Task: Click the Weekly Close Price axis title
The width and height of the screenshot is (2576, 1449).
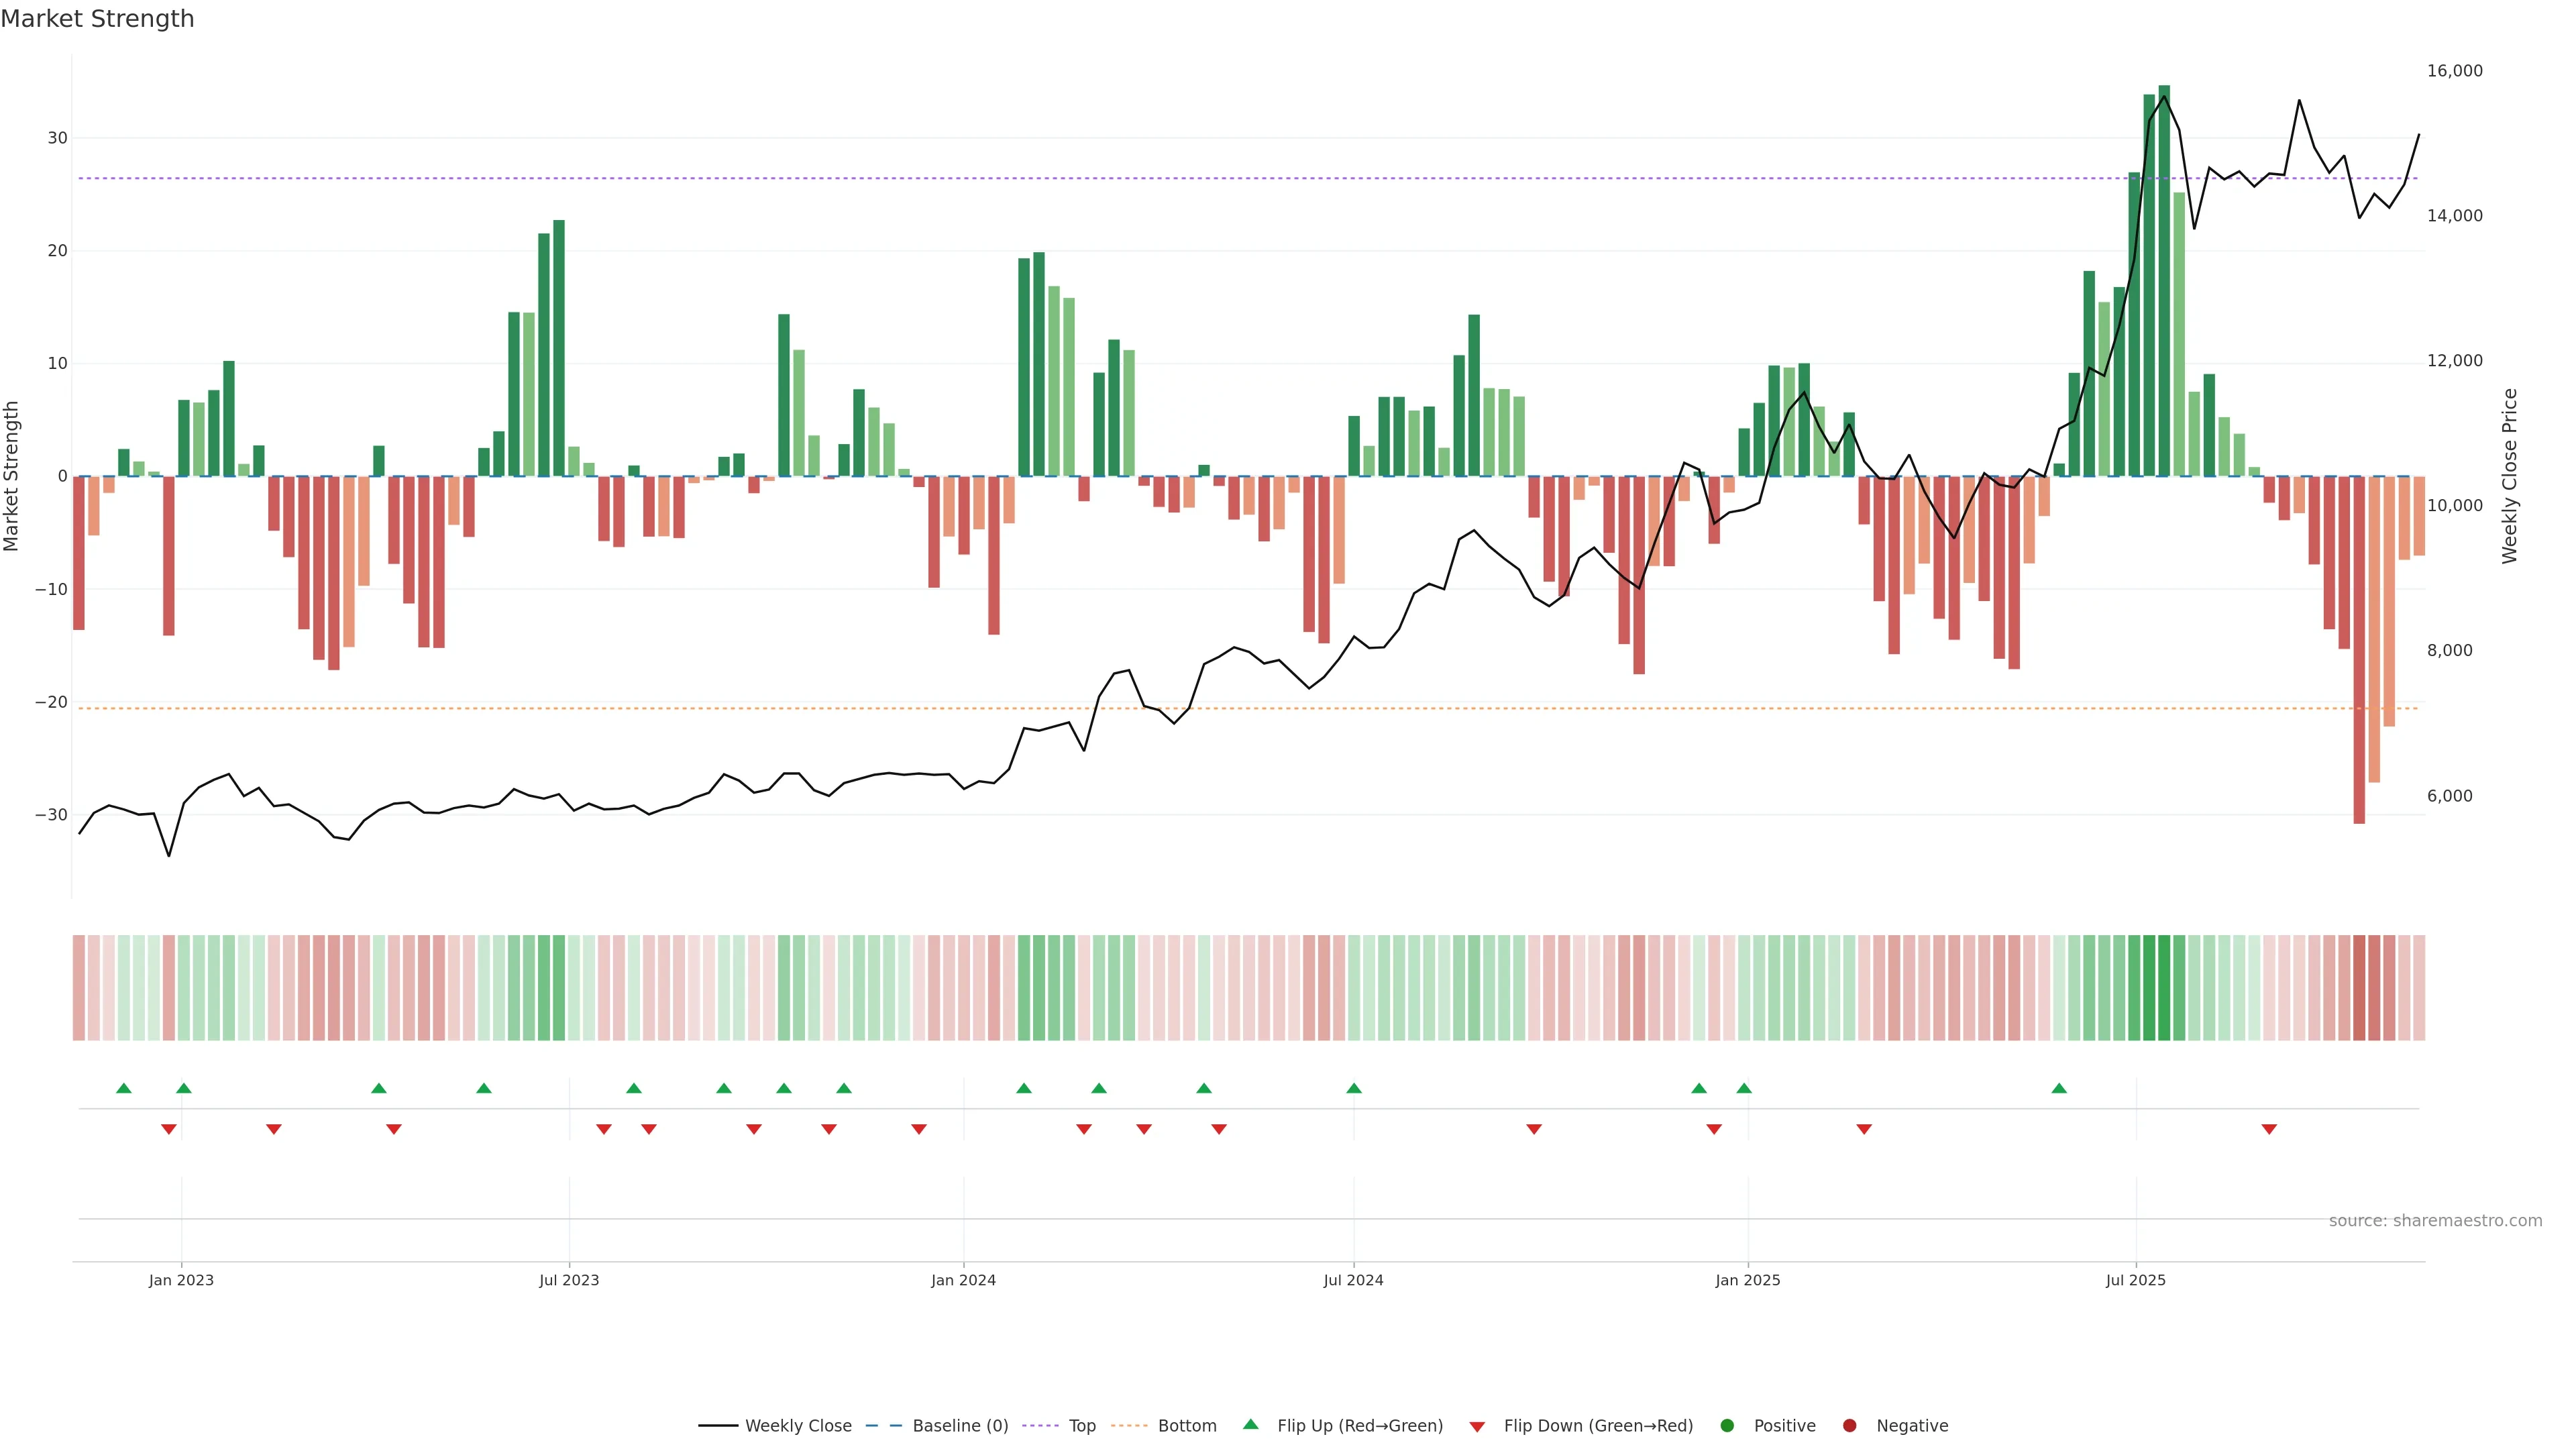Action: [2510, 476]
